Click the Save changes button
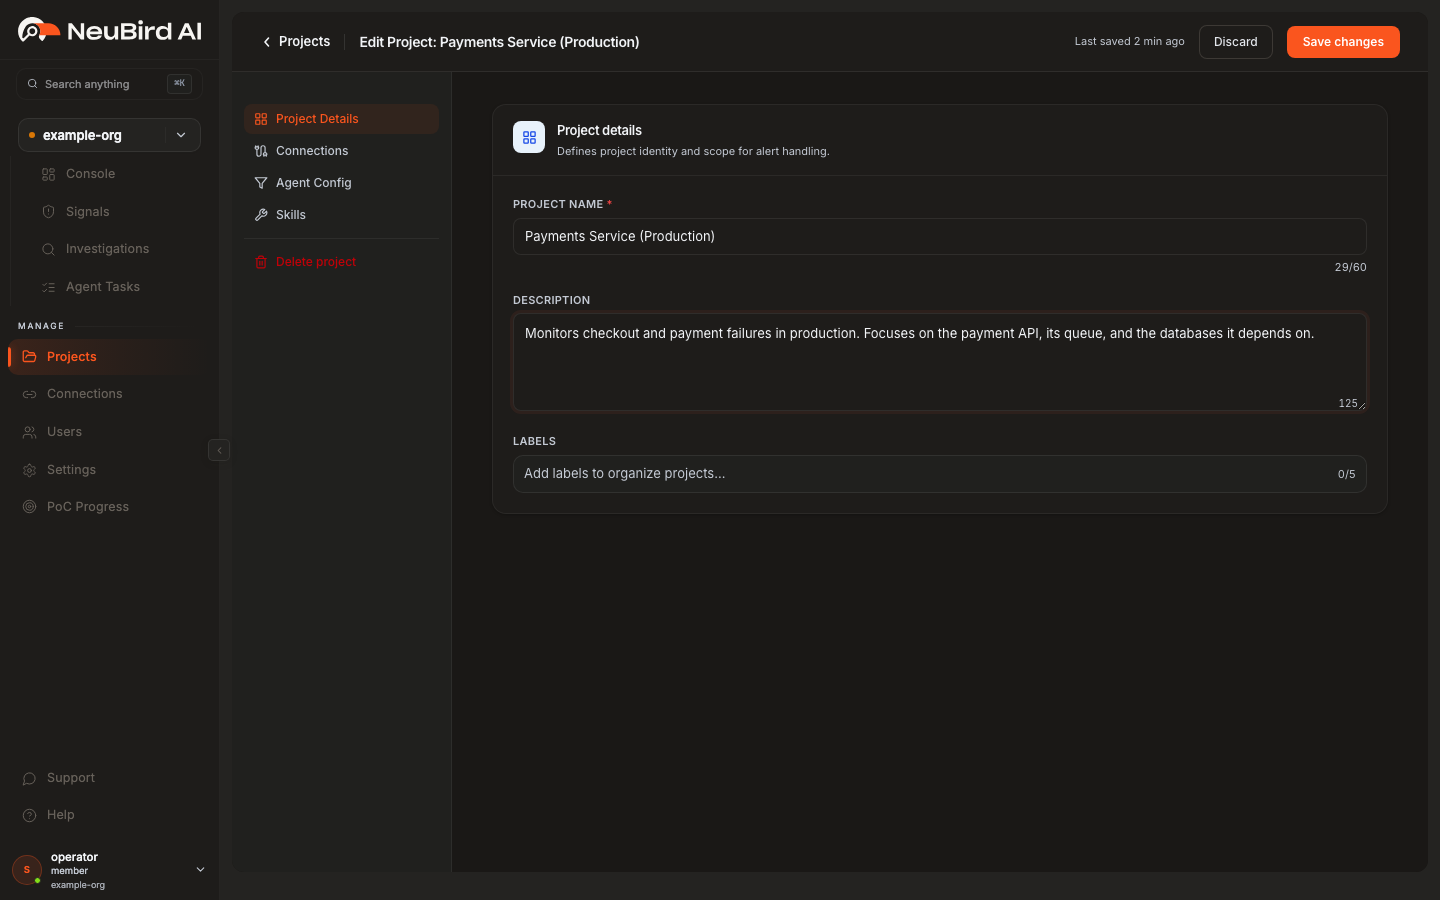 (x=1343, y=42)
